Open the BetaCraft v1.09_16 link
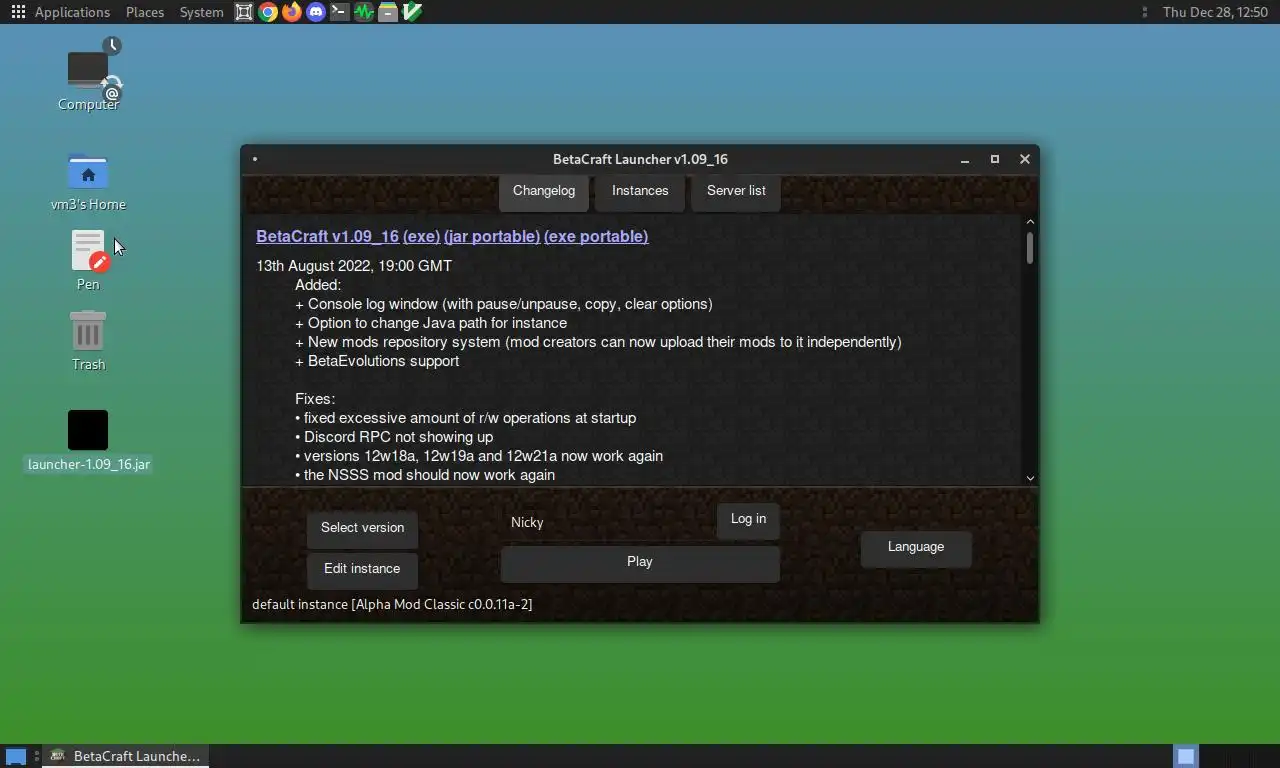 pyautogui.click(x=327, y=237)
